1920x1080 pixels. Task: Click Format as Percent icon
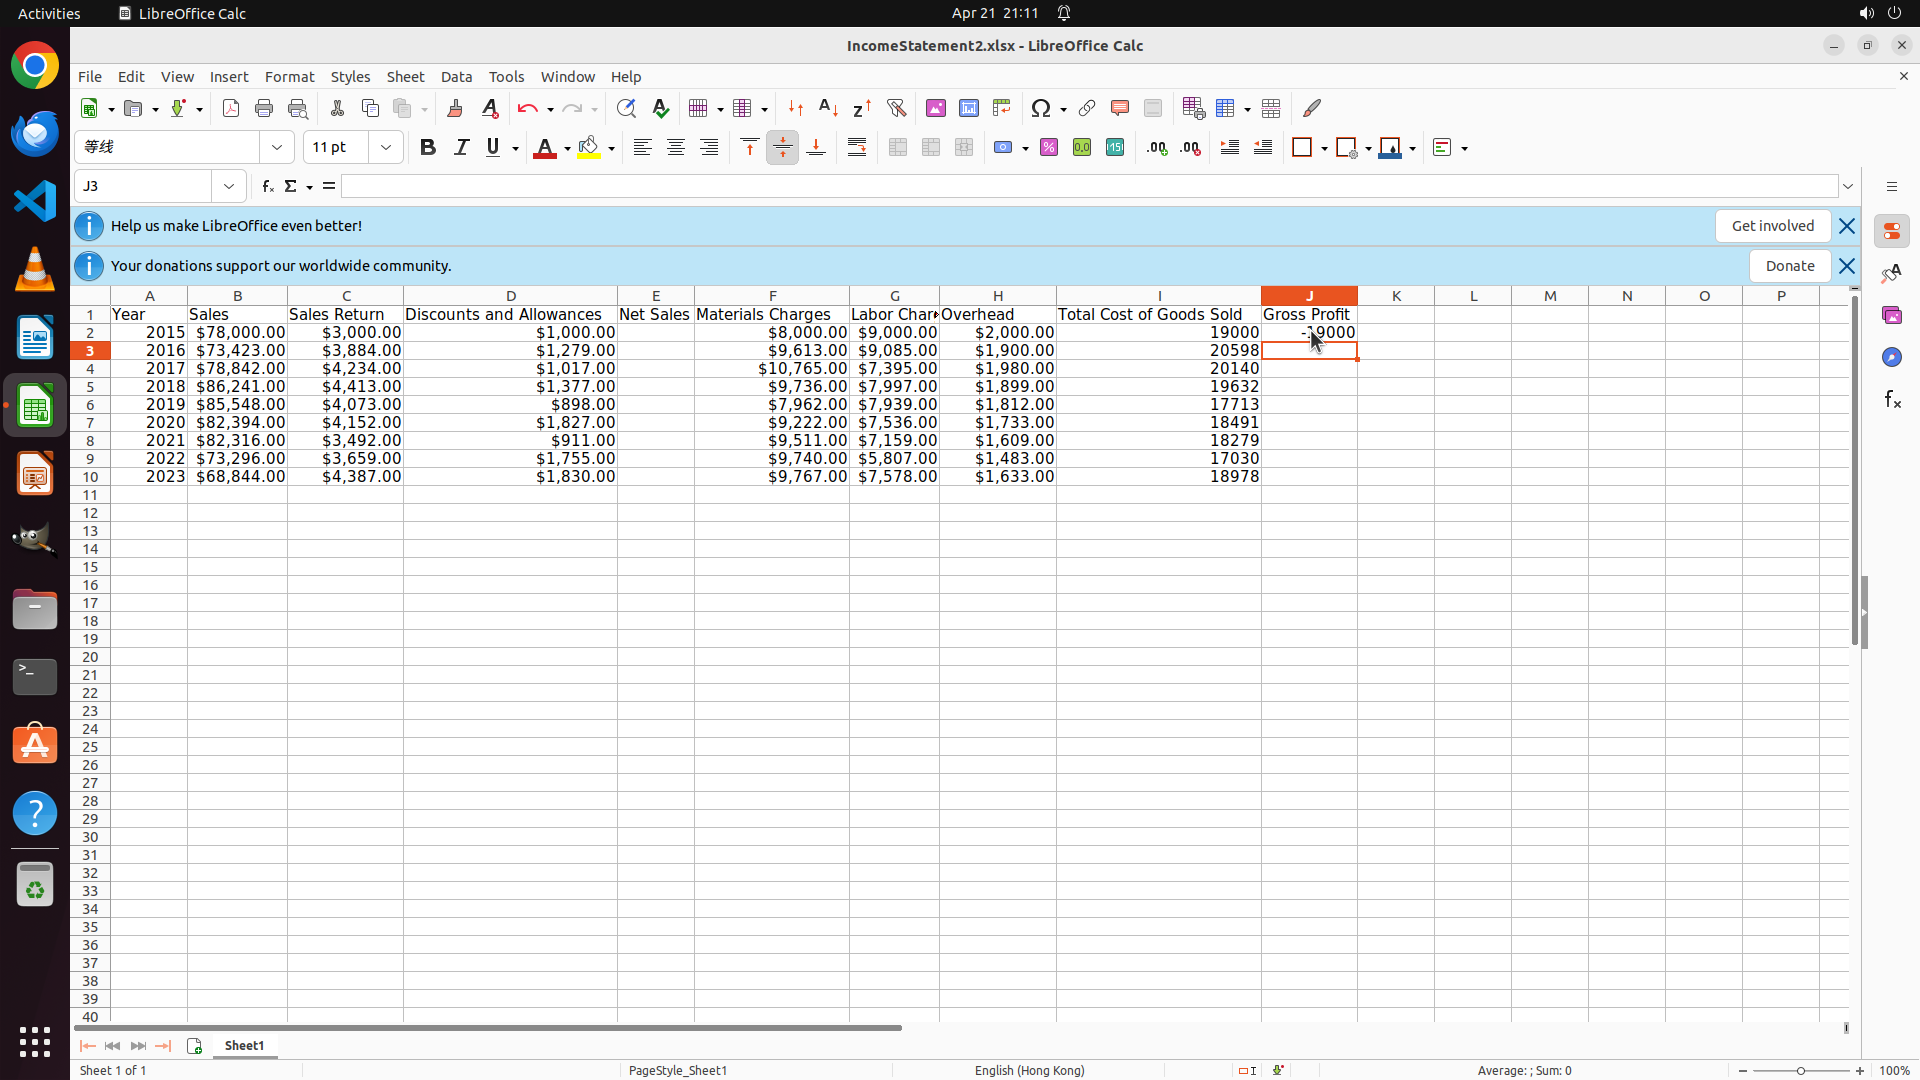[x=1048, y=147]
